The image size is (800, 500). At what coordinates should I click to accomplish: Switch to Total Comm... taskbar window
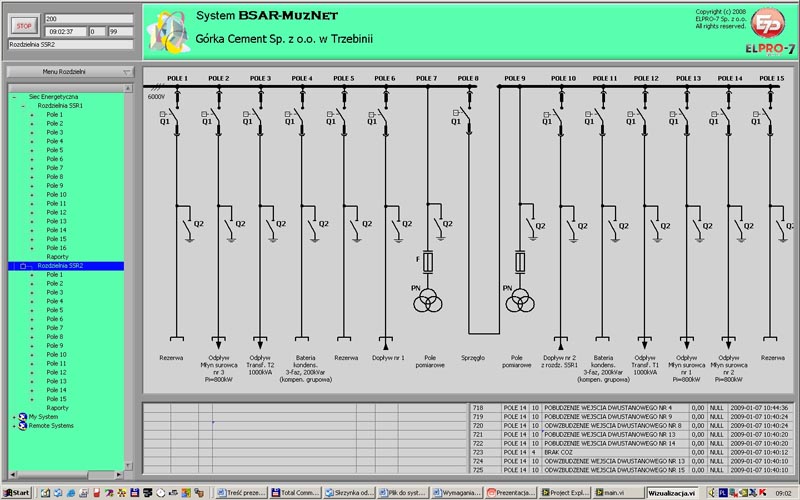click(x=295, y=493)
